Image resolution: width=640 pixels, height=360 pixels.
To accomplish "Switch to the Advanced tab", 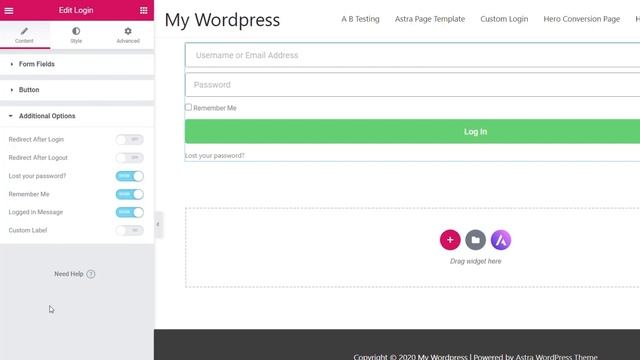I will pos(128,35).
